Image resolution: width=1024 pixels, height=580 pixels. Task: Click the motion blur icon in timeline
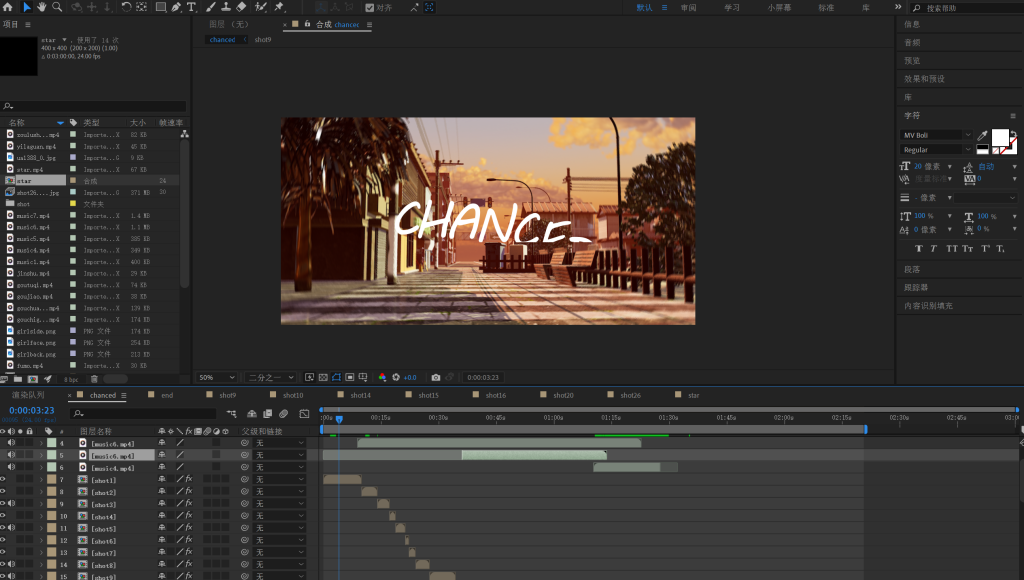point(283,413)
